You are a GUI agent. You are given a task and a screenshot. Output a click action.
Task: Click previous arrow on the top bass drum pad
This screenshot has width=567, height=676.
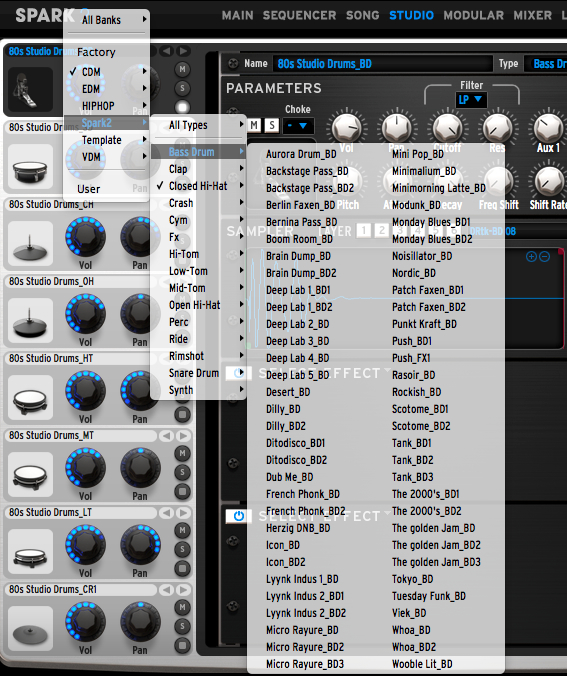point(166,51)
